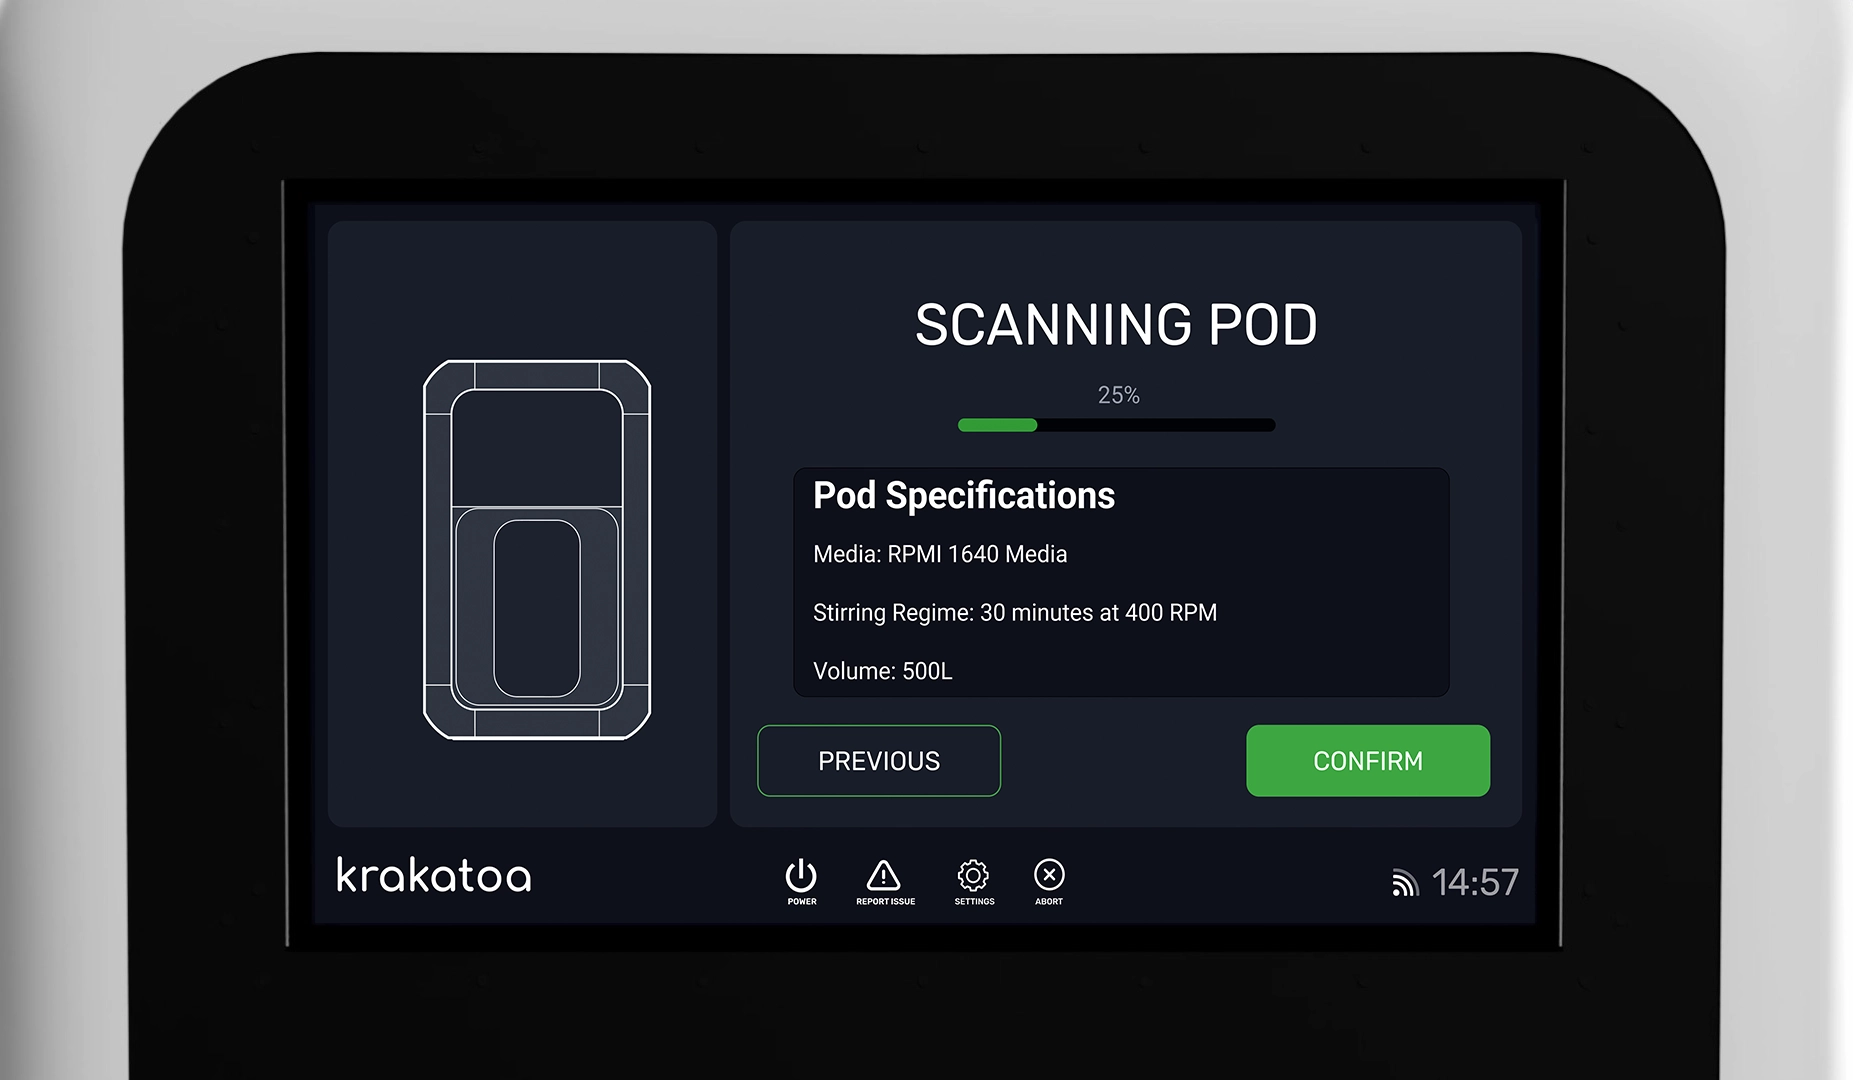Viewport: 1853px width, 1080px height.
Task: Click the wireless signal indicator icon
Action: [x=1405, y=882]
